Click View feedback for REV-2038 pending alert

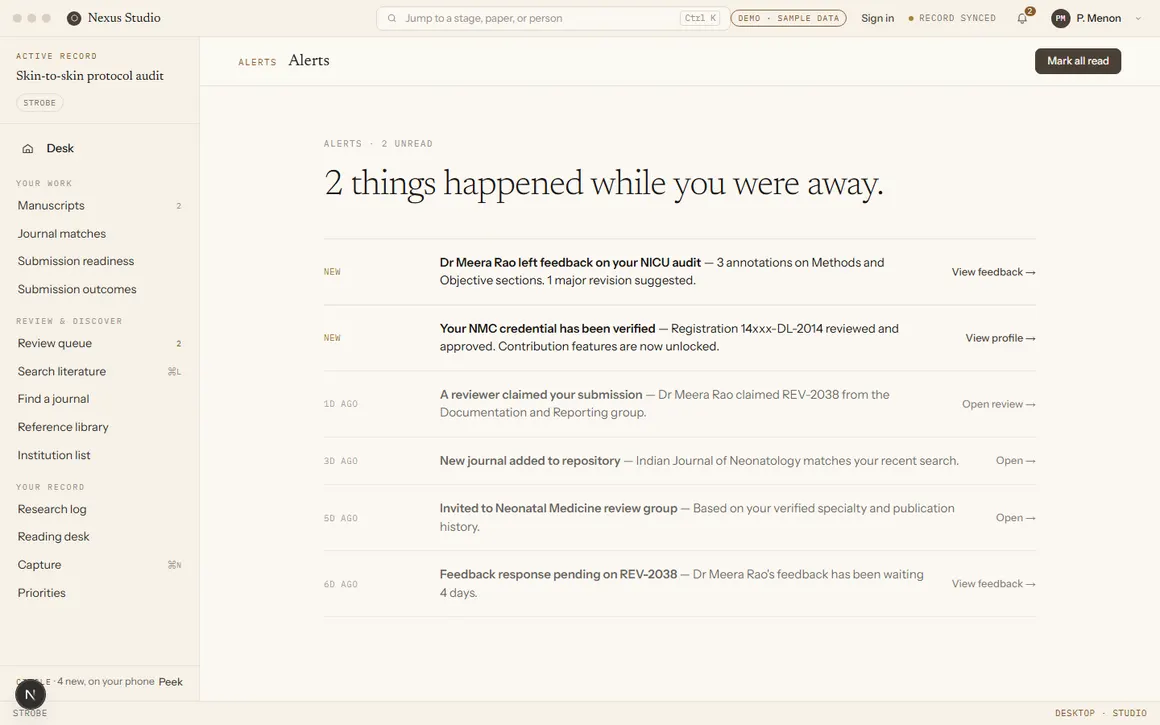993,584
